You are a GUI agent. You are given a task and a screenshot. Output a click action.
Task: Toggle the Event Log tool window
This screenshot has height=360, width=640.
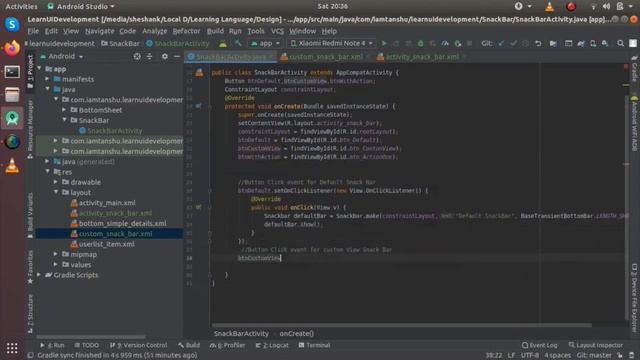tap(539, 345)
